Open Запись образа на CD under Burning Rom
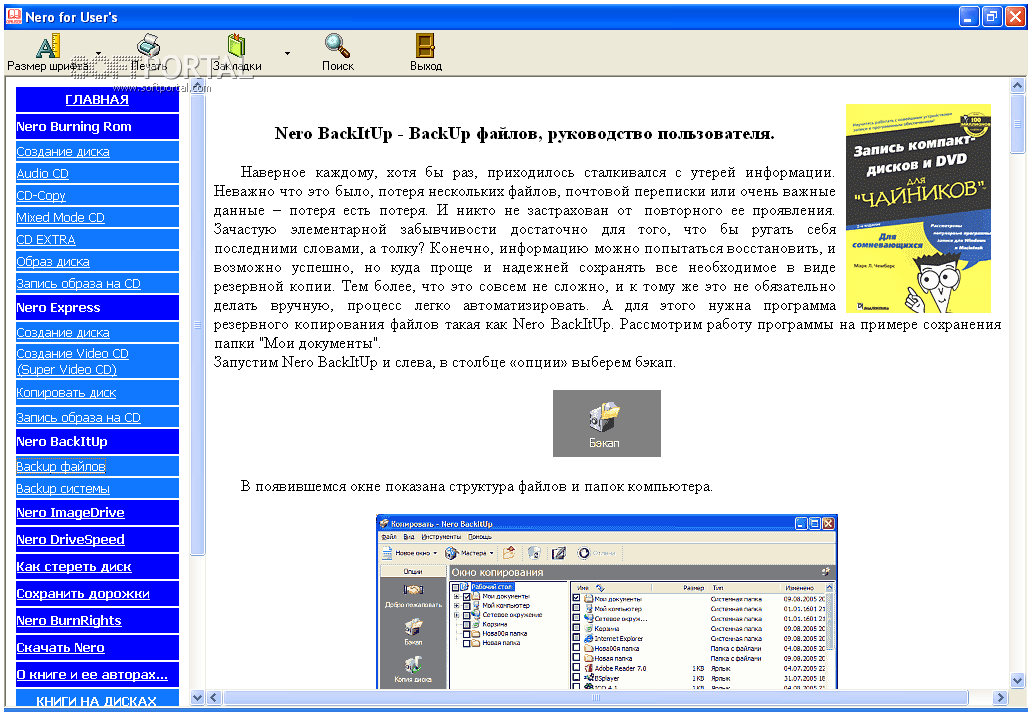 click(78, 284)
